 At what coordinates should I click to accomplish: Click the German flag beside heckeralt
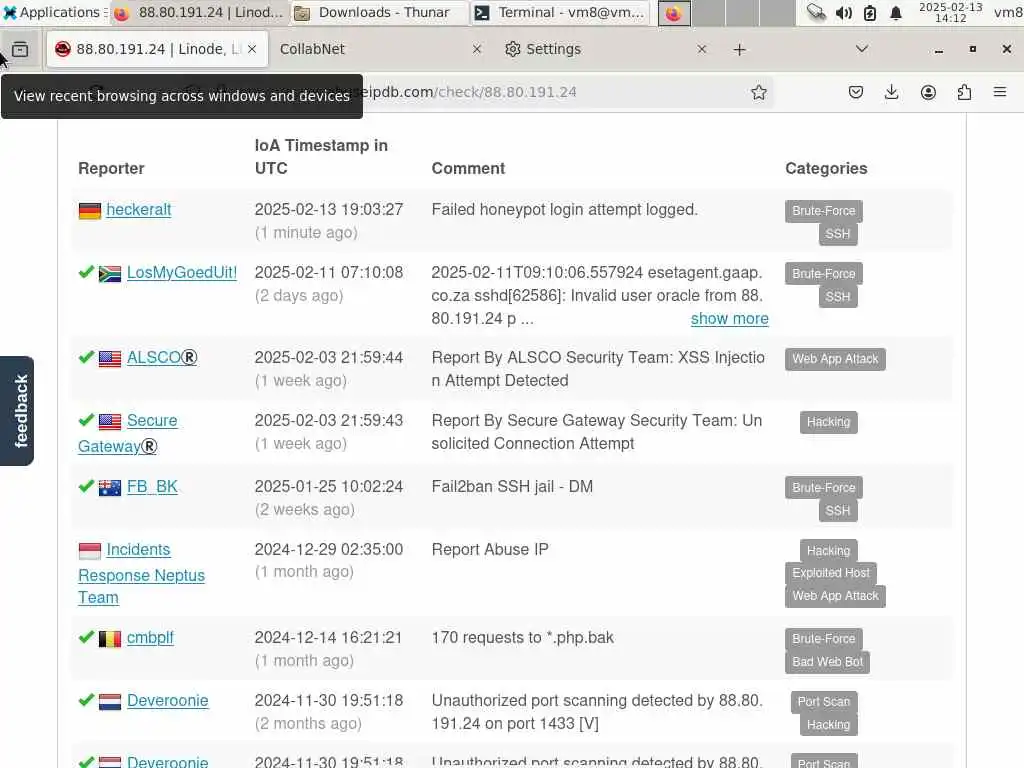(89, 211)
